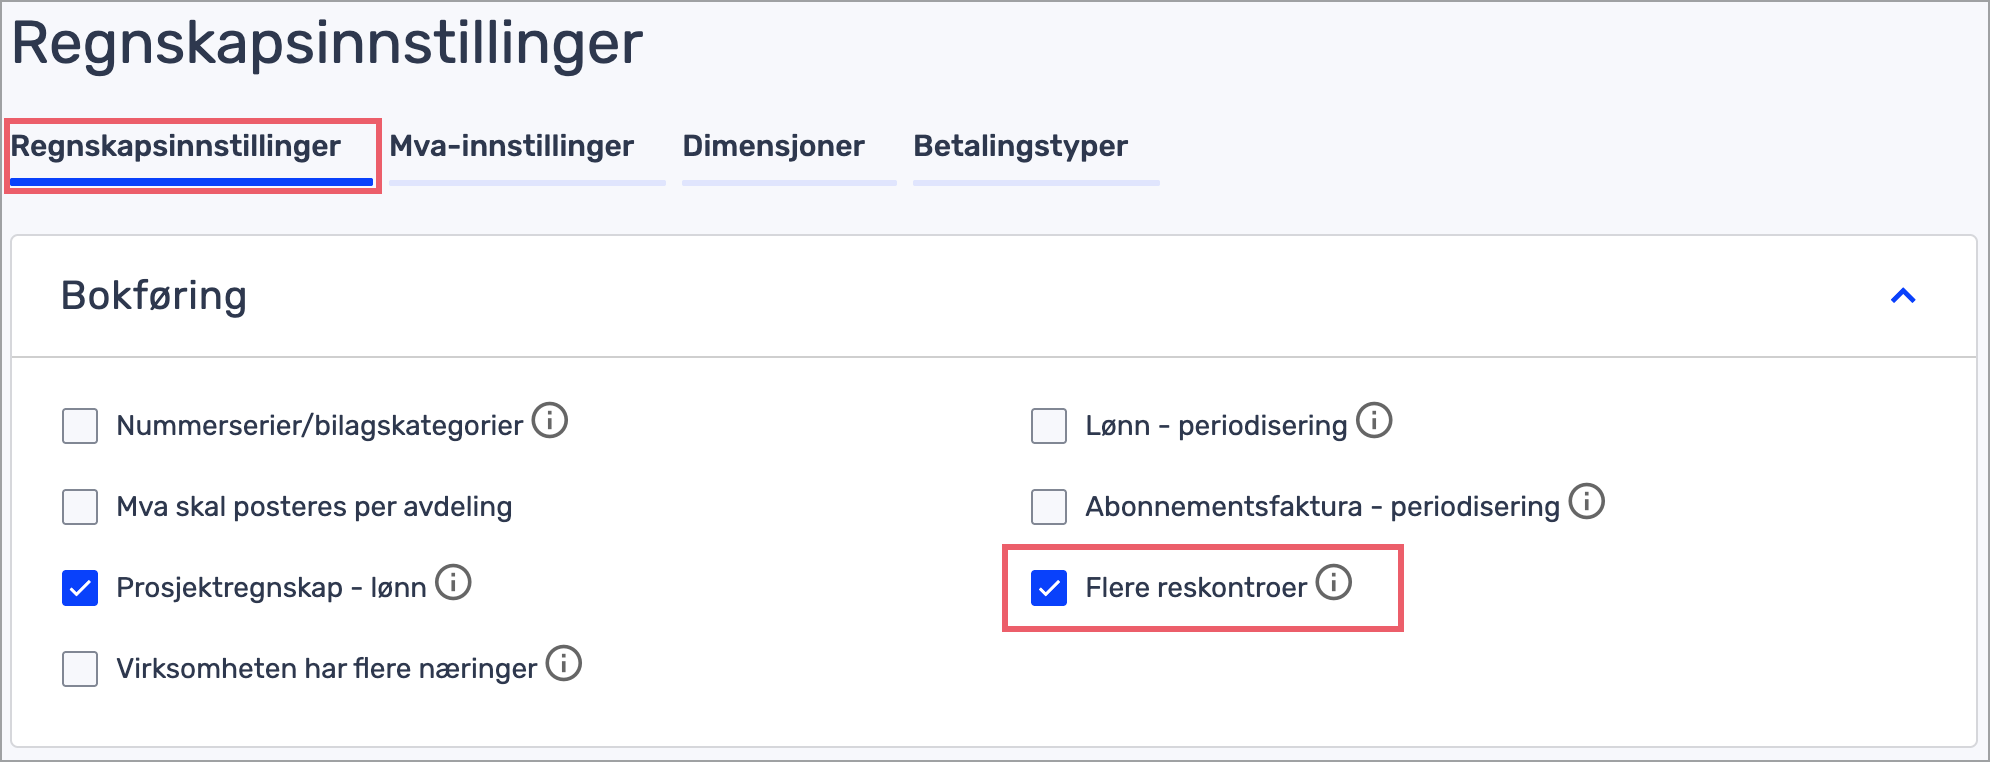The width and height of the screenshot is (1990, 762).
Task: Click info icon beside Lønn - periodisering
Action: coord(1374,421)
